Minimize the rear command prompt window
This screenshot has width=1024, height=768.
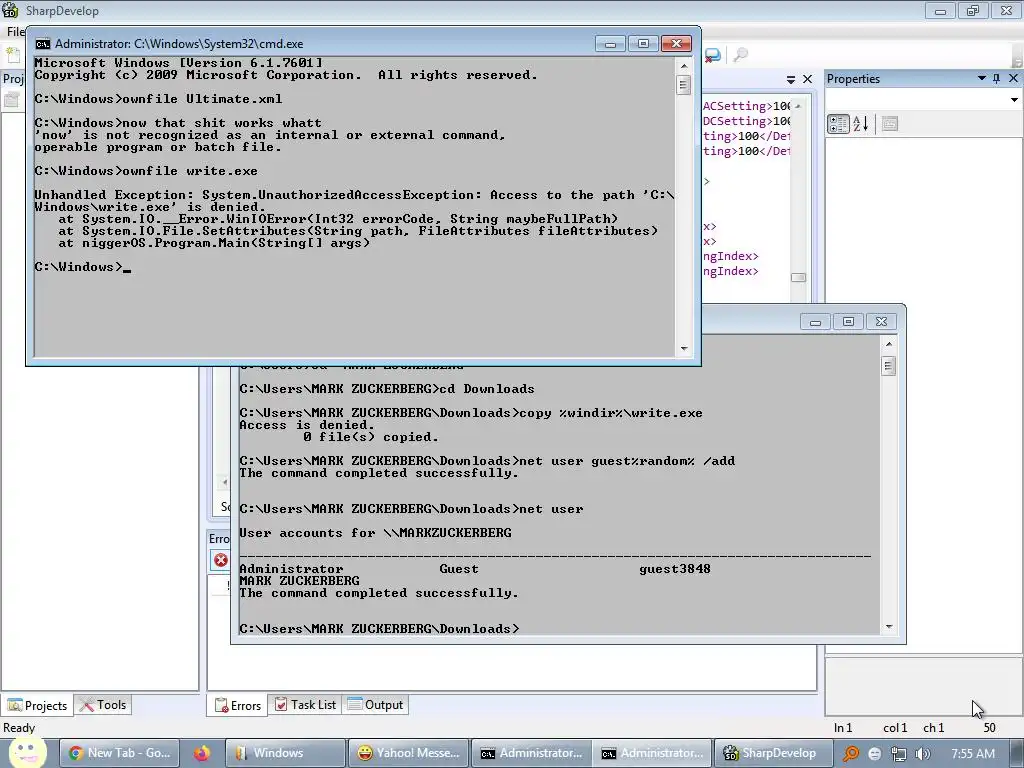pos(815,322)
